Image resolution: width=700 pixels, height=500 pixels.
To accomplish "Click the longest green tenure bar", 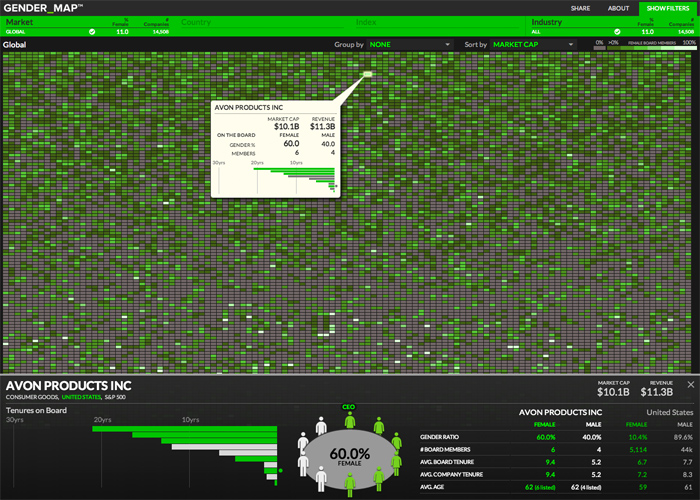I will point(184,429).
